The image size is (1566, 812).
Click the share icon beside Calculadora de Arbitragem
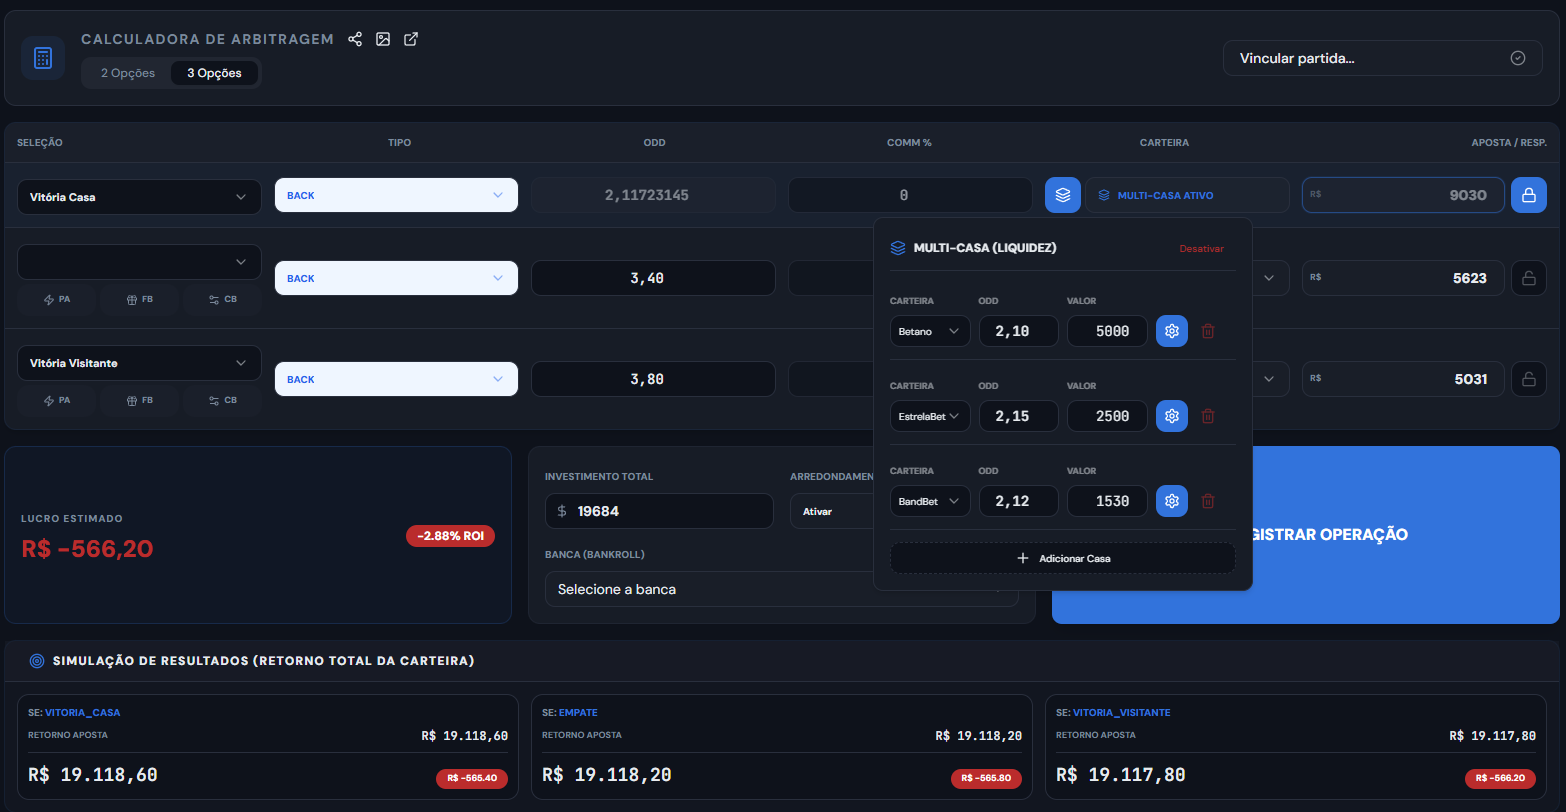point(355,39)
